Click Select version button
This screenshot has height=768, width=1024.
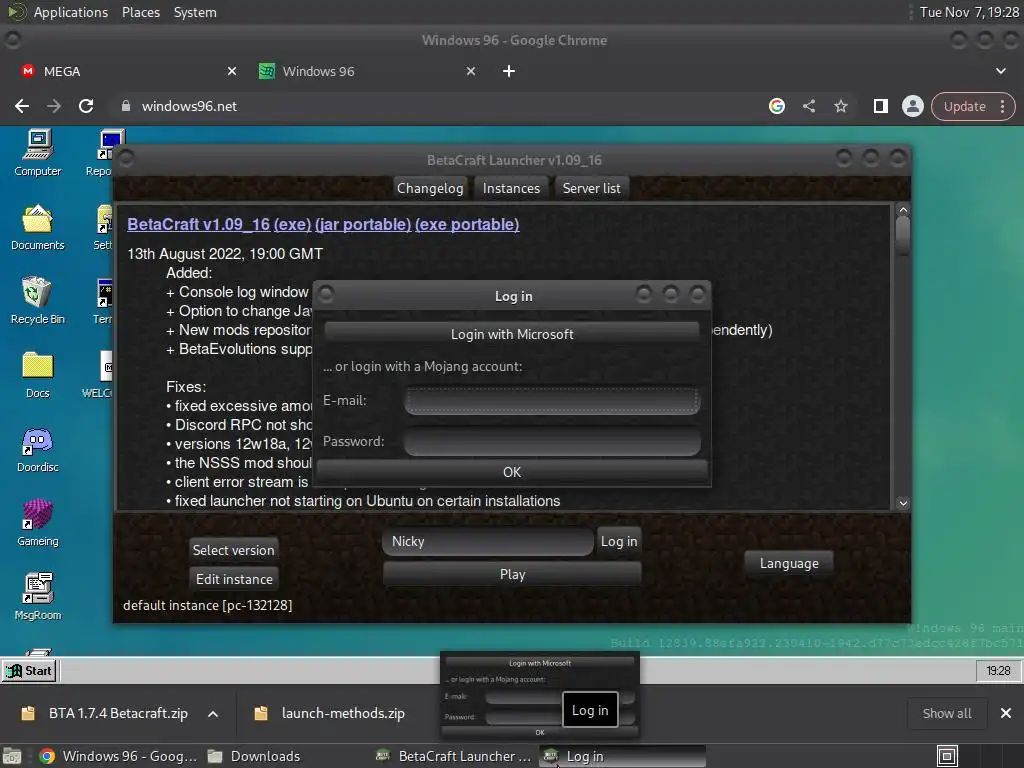coord(234,550)
